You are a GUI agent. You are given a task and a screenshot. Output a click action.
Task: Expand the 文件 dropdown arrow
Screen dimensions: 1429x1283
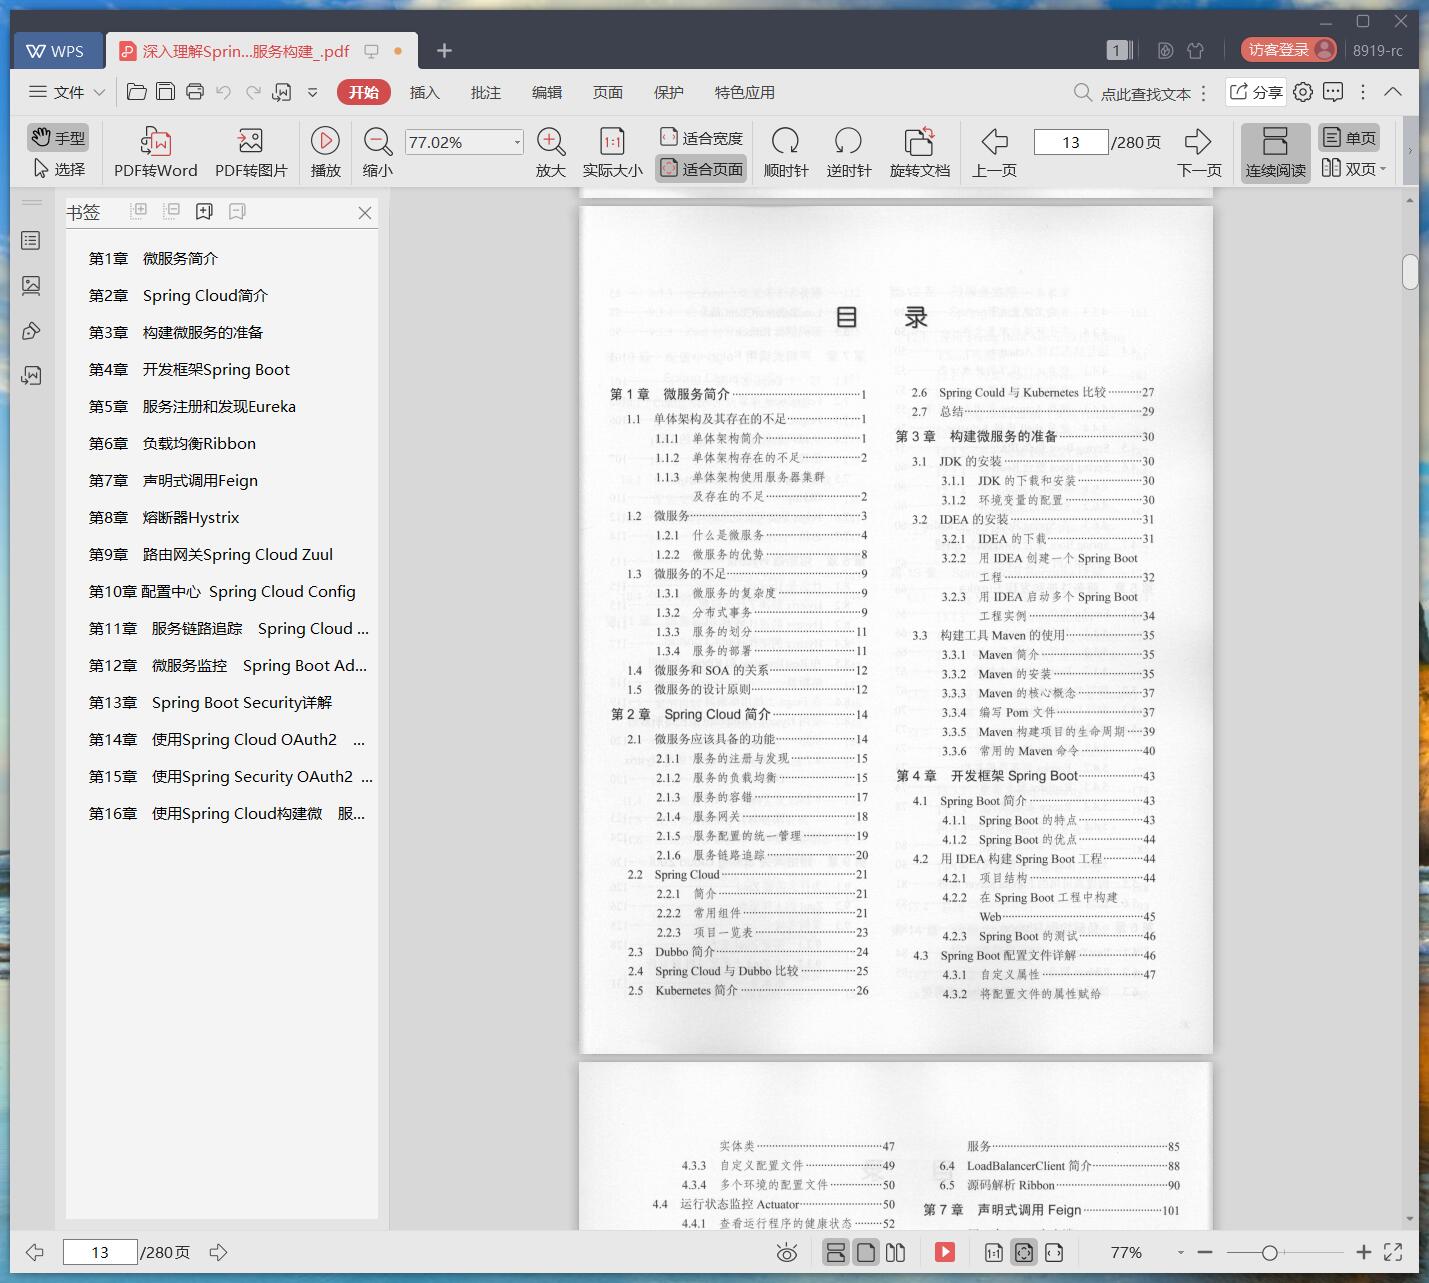click(99, 92)
